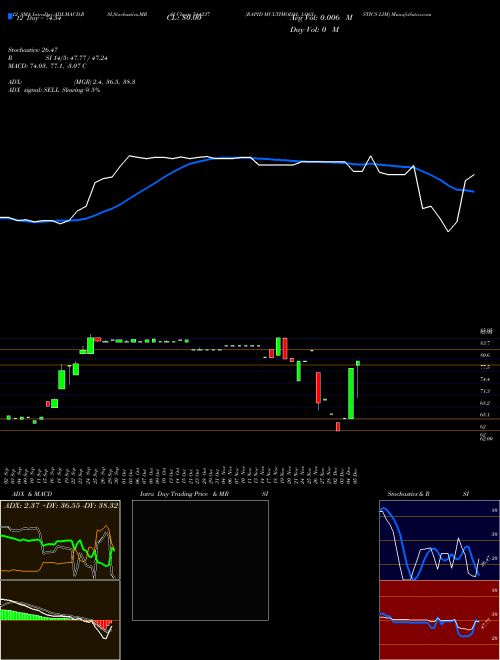
Task: Click the 65.1 price axis label
Action: click(x=485, y=415)
